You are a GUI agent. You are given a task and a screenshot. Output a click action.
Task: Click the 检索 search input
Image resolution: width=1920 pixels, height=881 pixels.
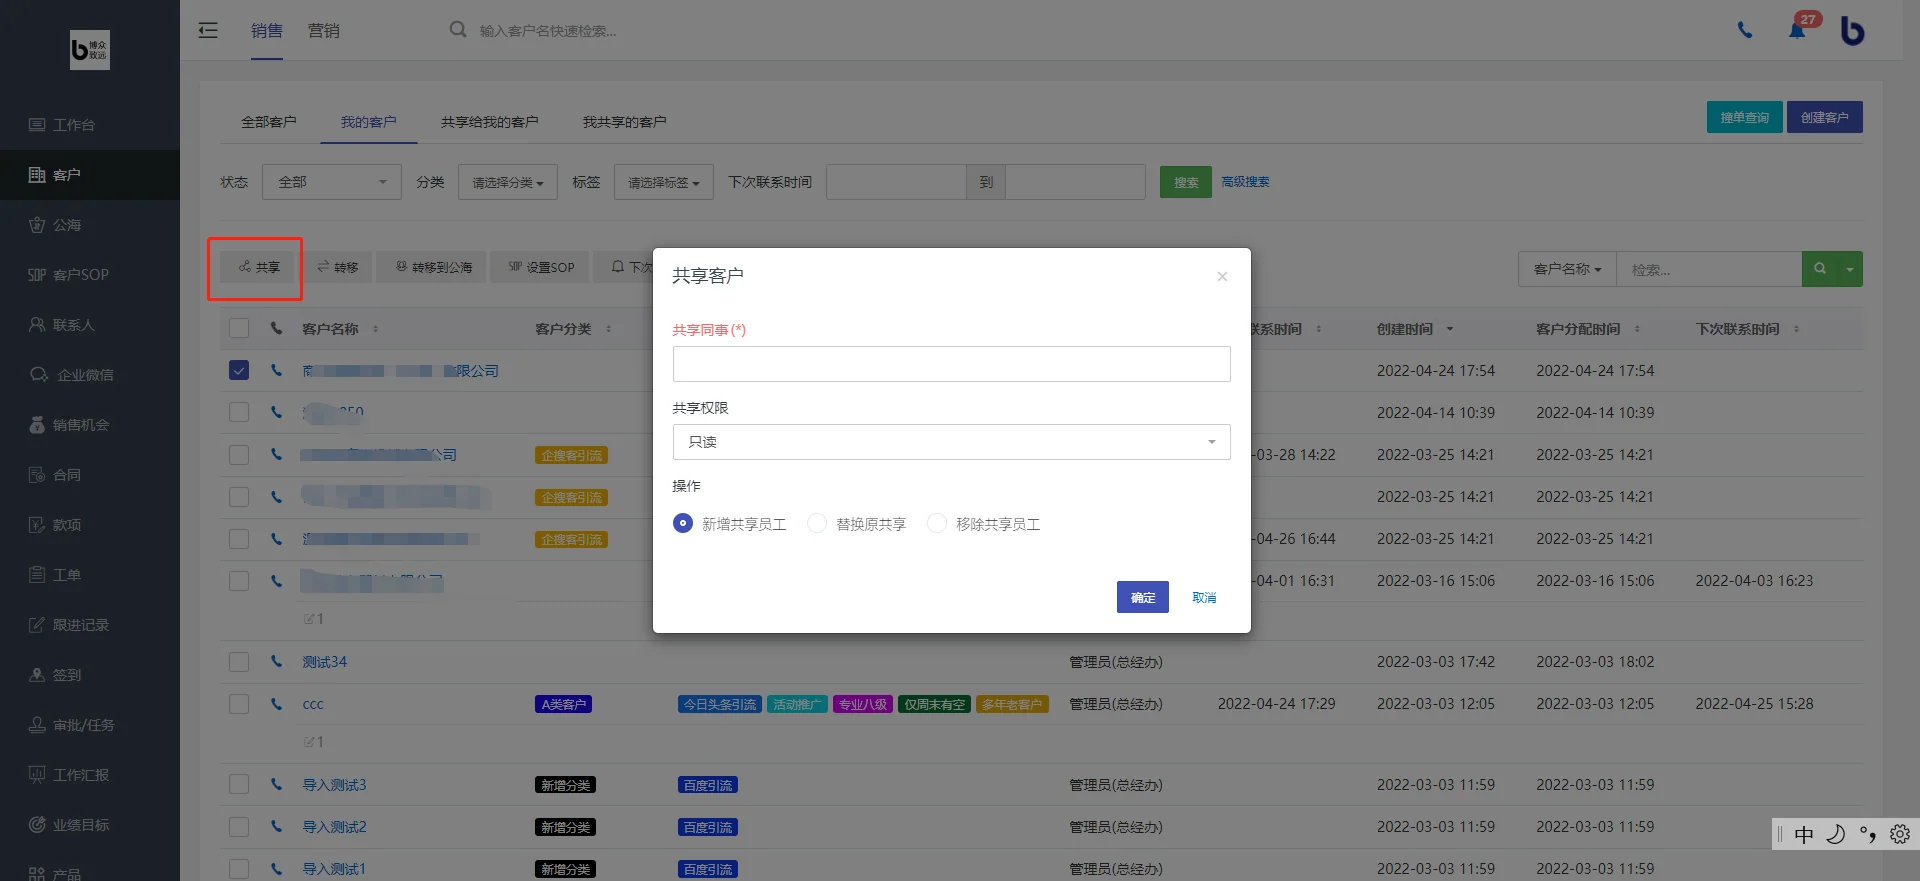pos(1709,269)
